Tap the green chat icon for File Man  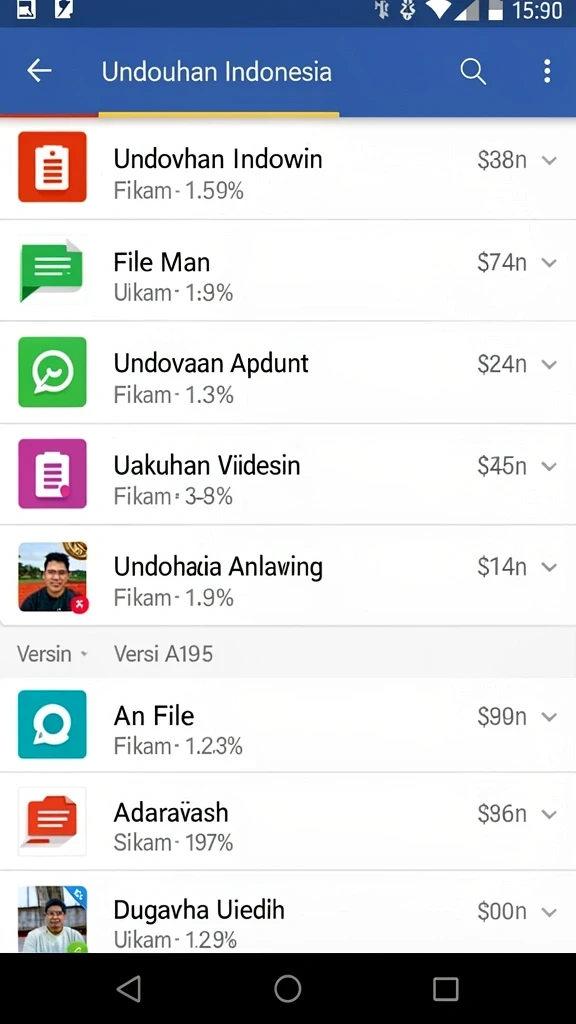coord(52,269)
